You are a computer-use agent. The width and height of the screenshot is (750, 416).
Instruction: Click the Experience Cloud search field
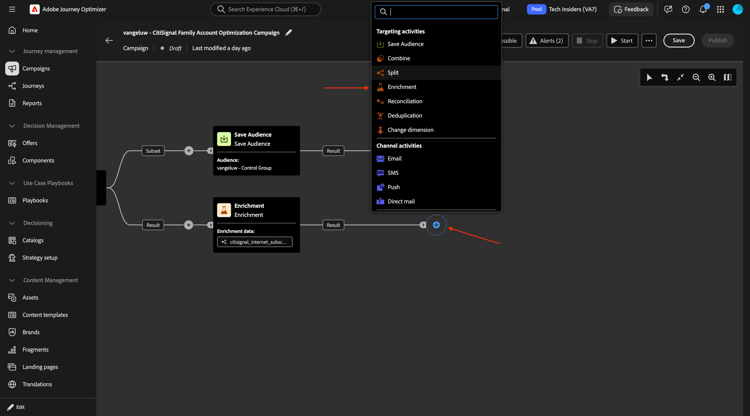(265, 9)
